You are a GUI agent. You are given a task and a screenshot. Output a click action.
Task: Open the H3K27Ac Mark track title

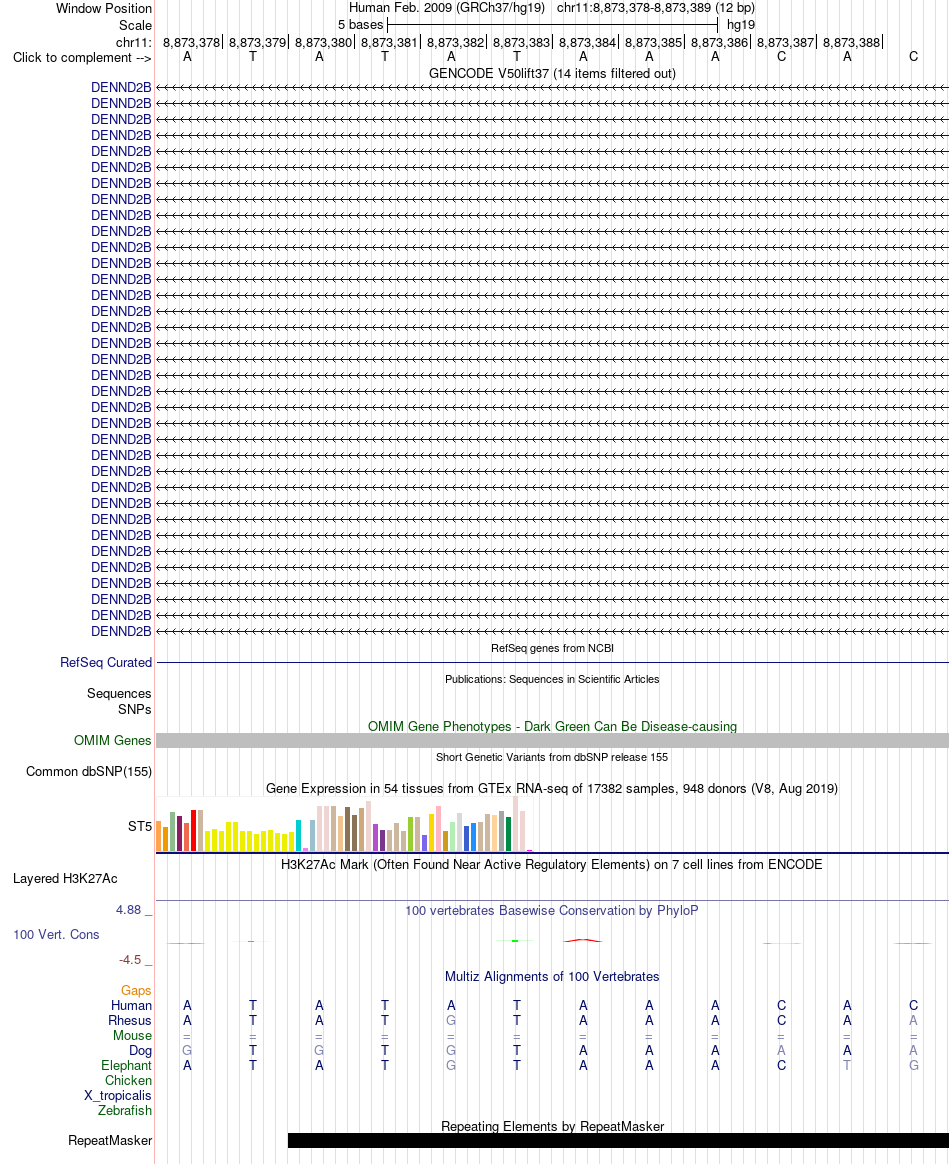[552, 864]
